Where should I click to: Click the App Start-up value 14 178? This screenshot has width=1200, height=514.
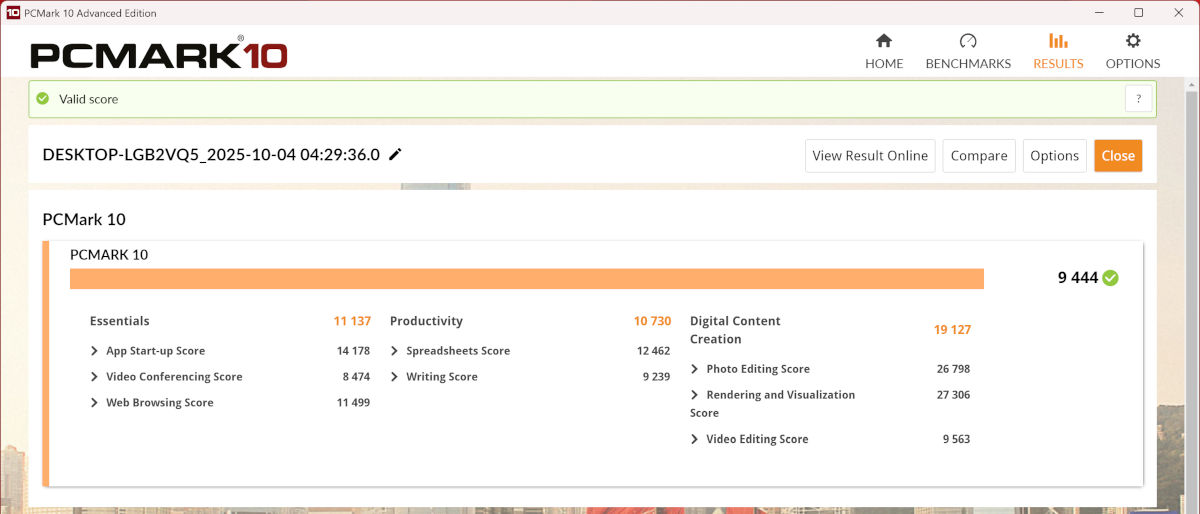353,351
